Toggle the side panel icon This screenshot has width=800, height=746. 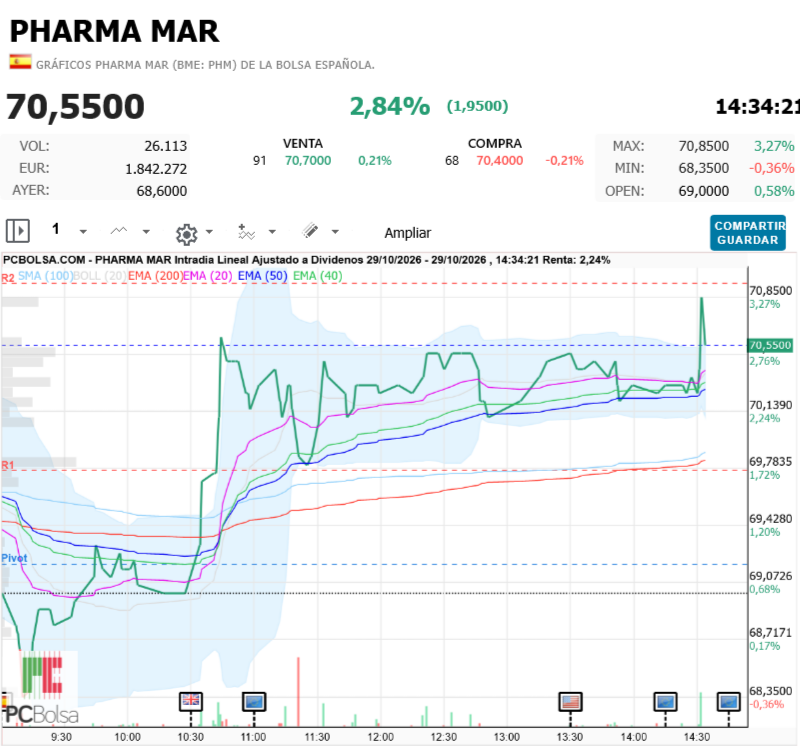pos(18,231)
